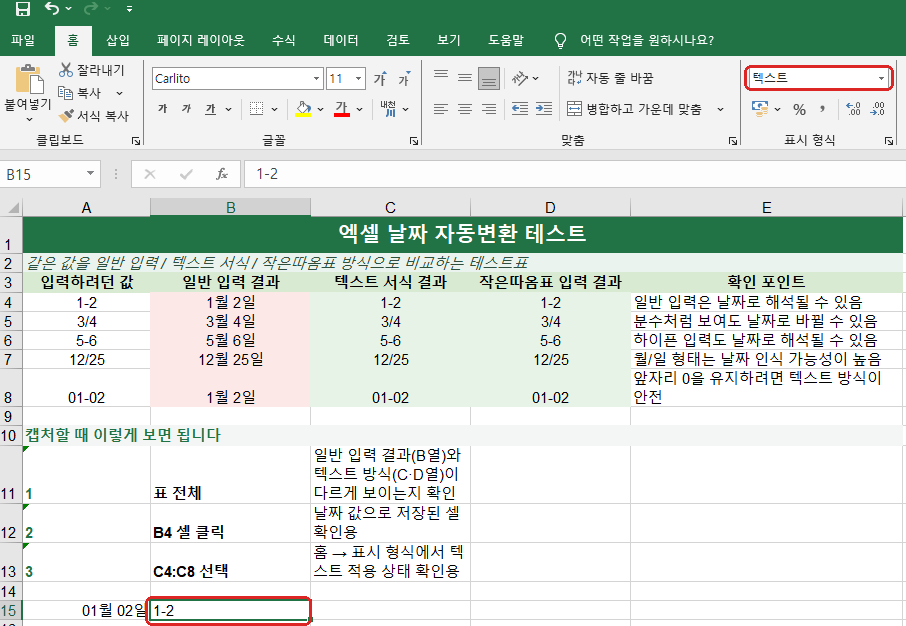Click the text orientation icon
The height and width of the screenshot is (626, 906).
point(520,78)
